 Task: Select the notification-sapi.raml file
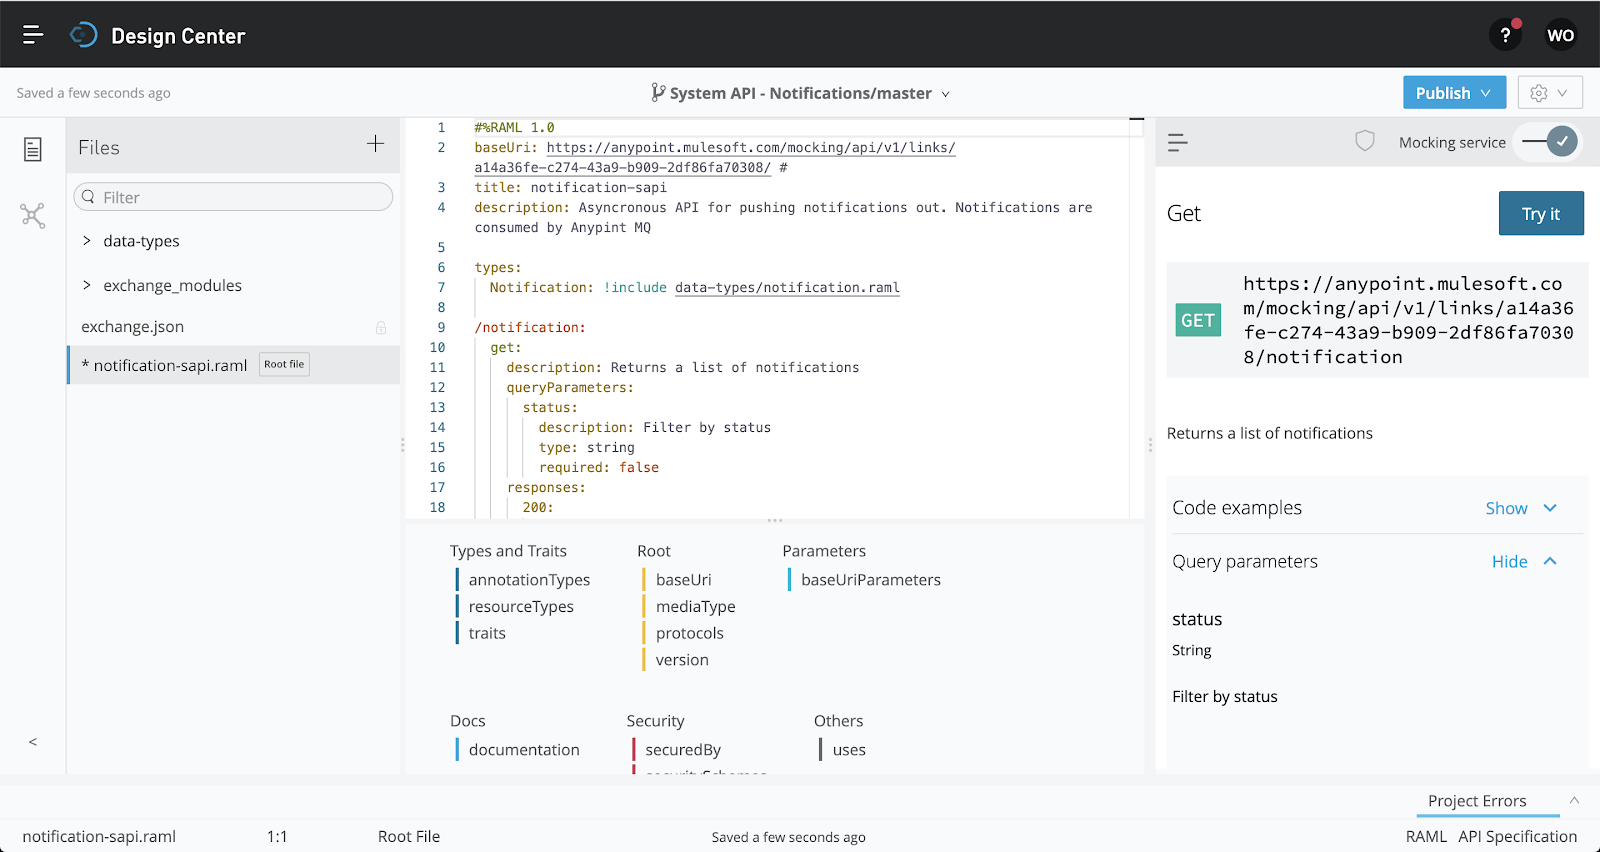click(x=170, y=366)
